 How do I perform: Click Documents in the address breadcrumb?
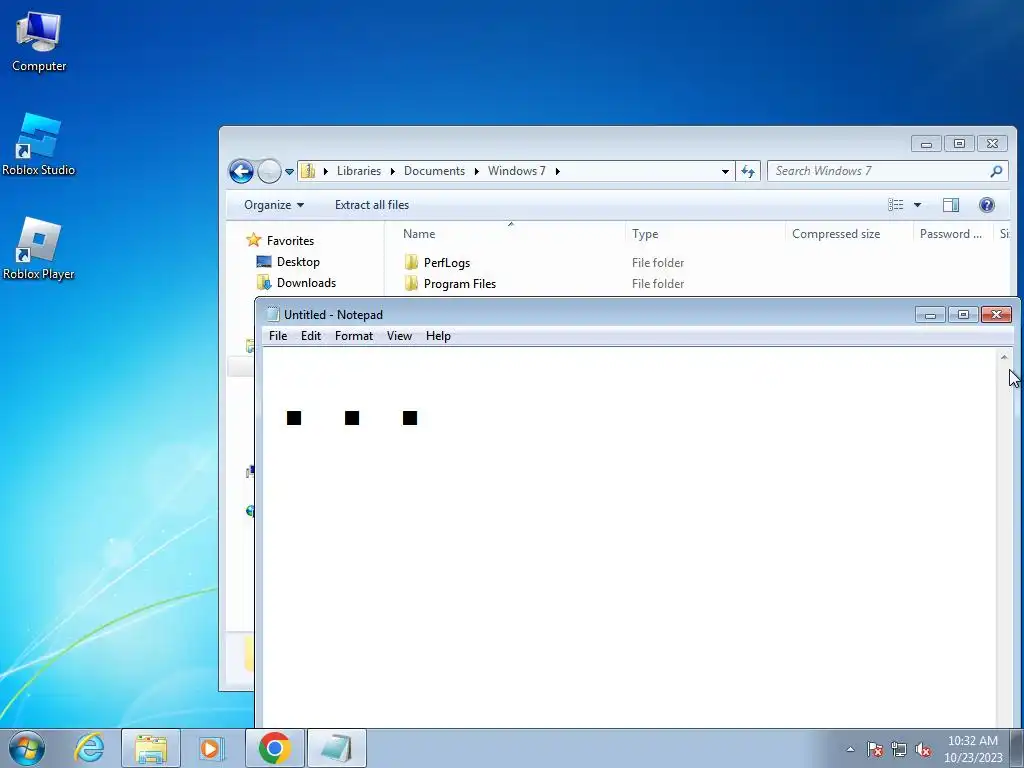point(434,171)
